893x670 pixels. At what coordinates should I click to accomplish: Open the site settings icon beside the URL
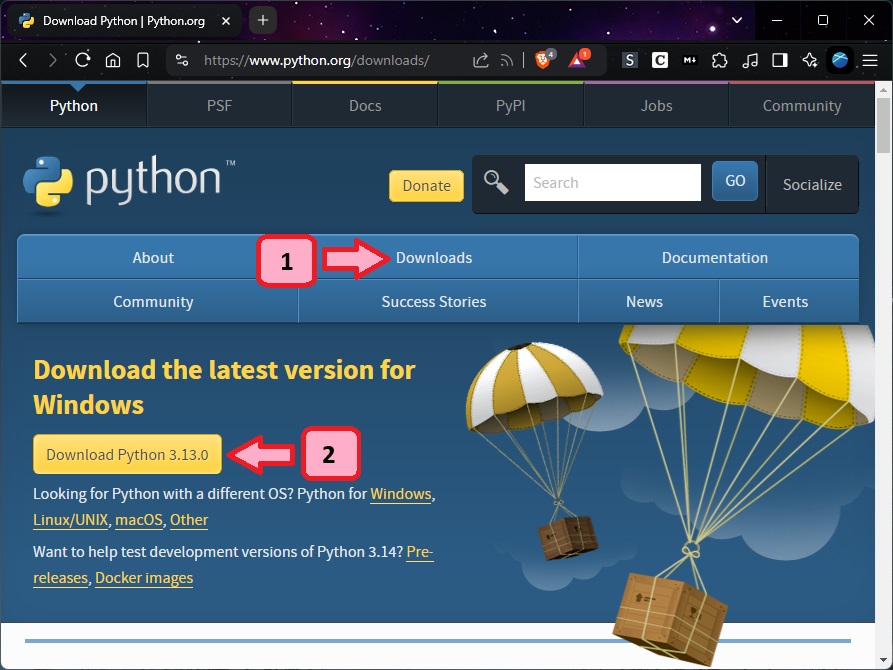click(x=181, y=60)
